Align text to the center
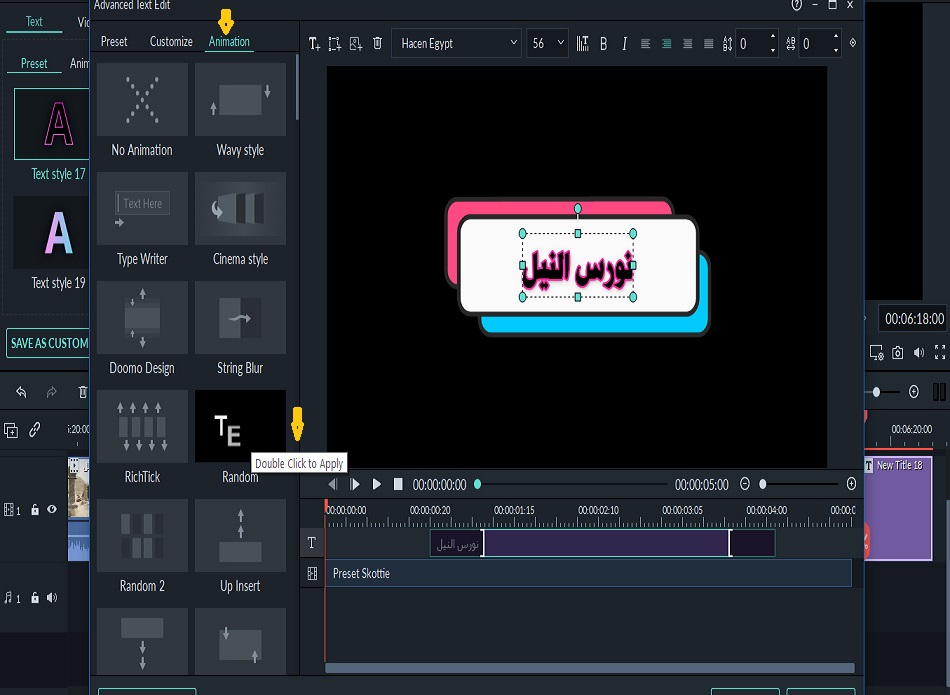 pos(666,44)
